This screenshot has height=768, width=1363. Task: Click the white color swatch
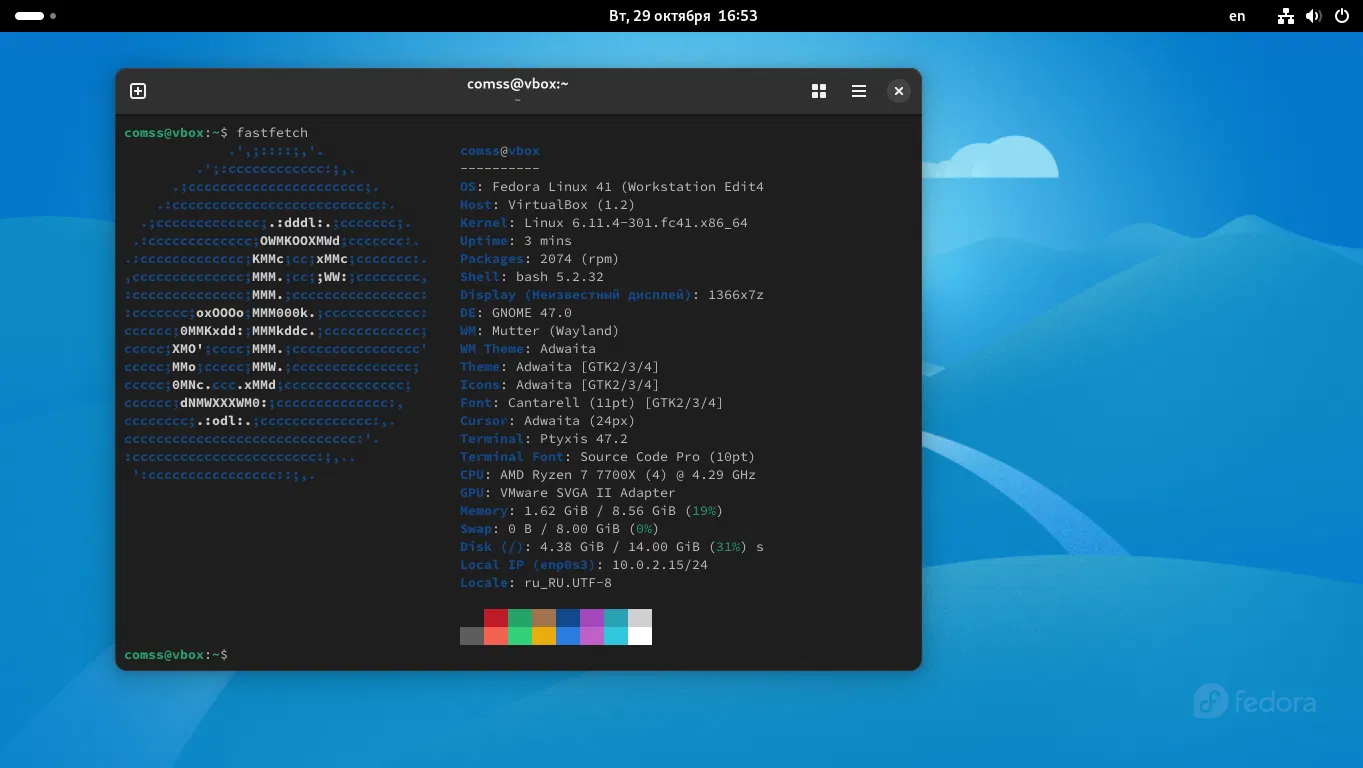click(640, 636)
